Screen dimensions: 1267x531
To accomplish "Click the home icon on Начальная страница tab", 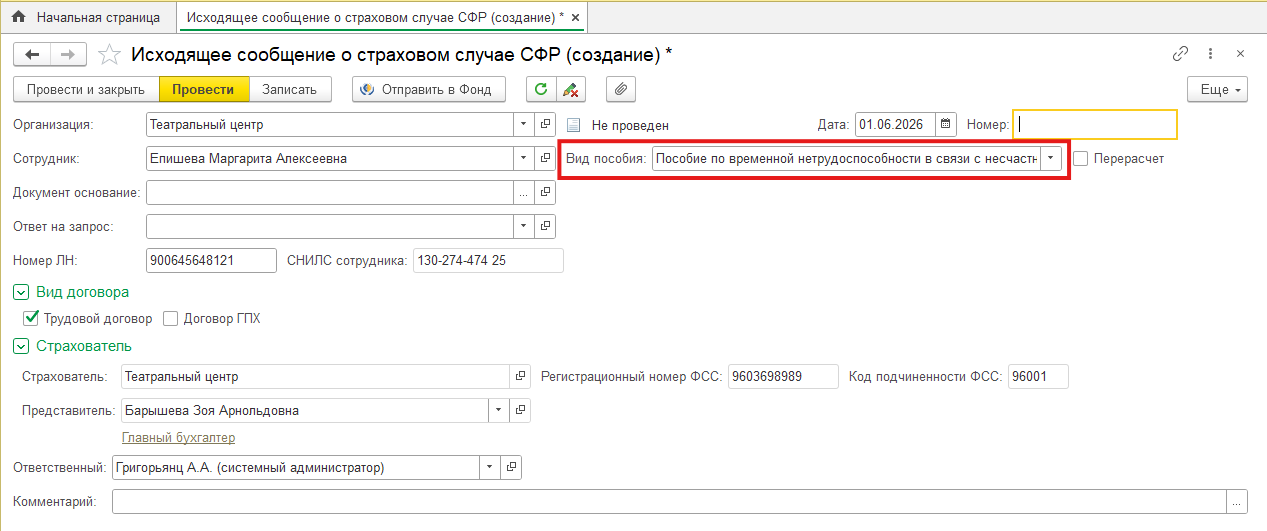I will 18,17.
